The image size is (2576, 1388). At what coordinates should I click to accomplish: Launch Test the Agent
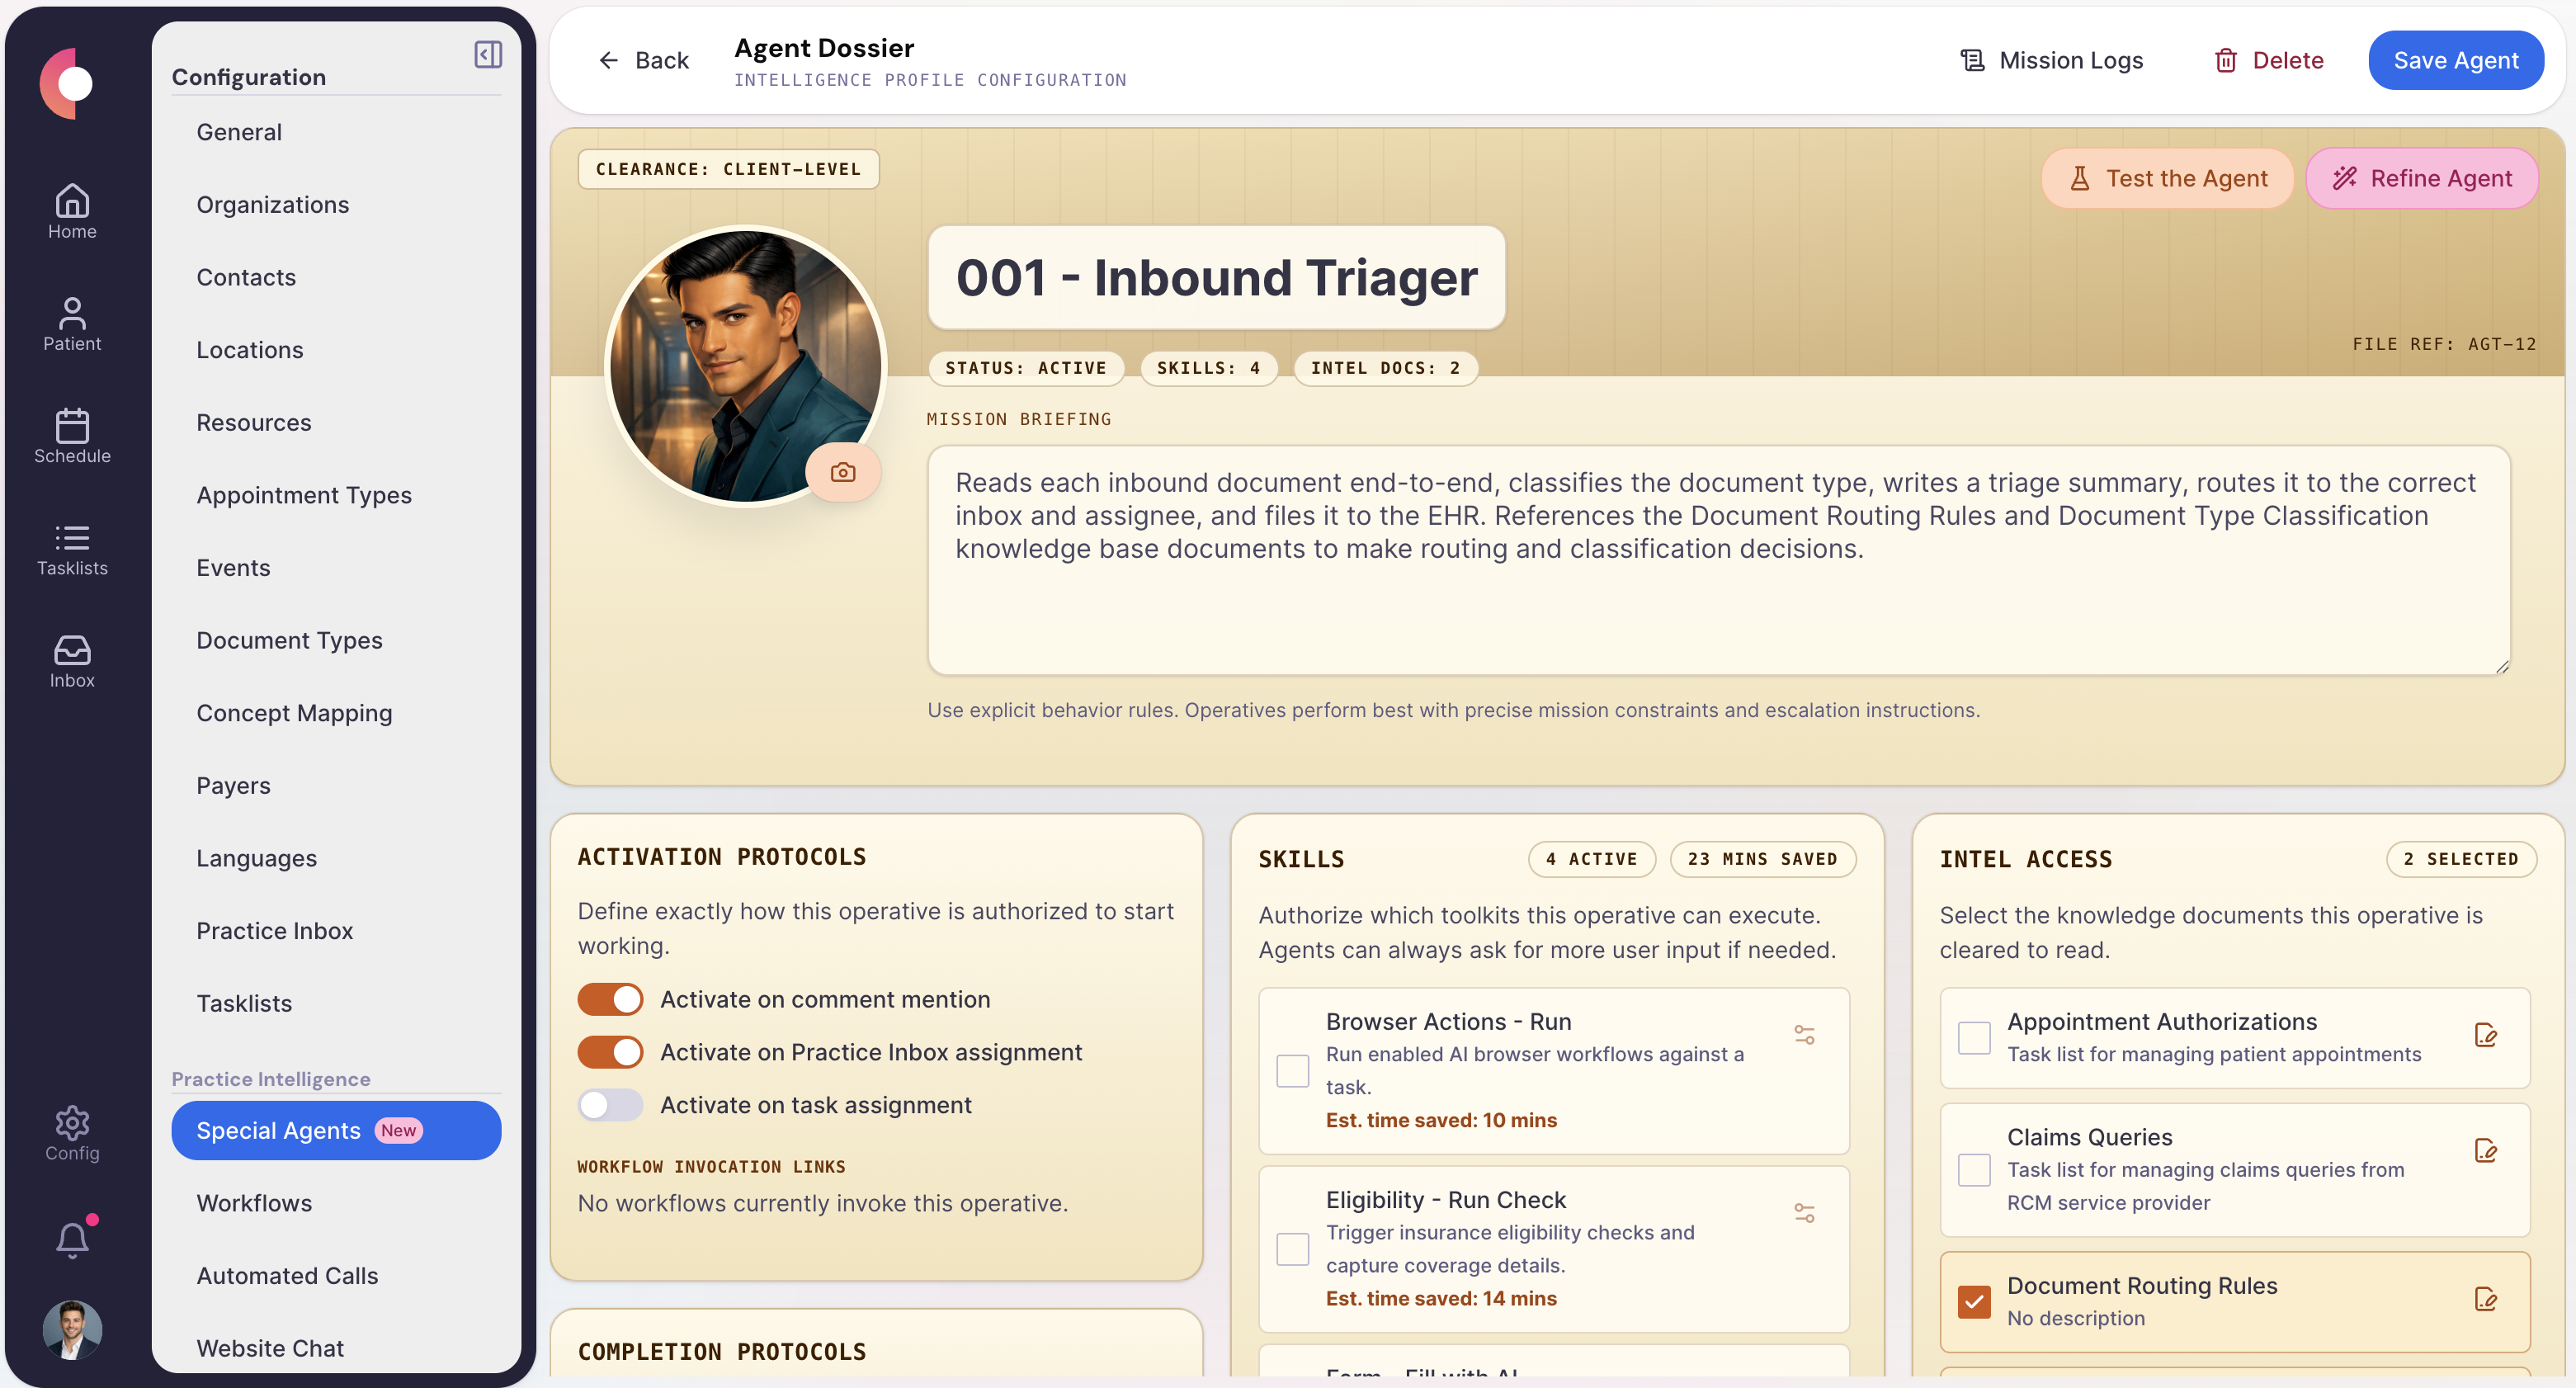(2167, 178)
